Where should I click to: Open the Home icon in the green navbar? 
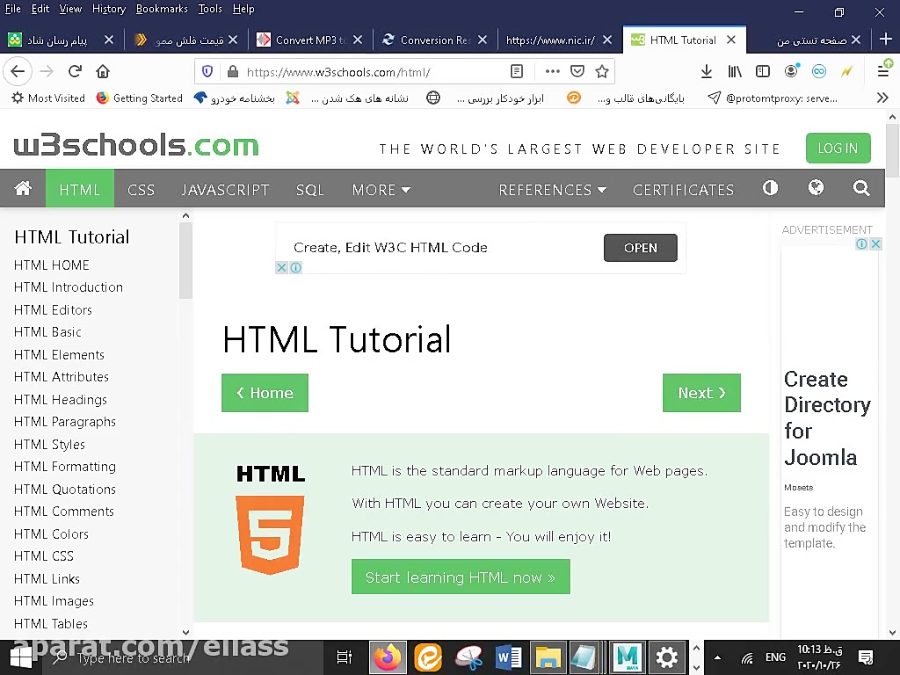[x=22, y=189]
